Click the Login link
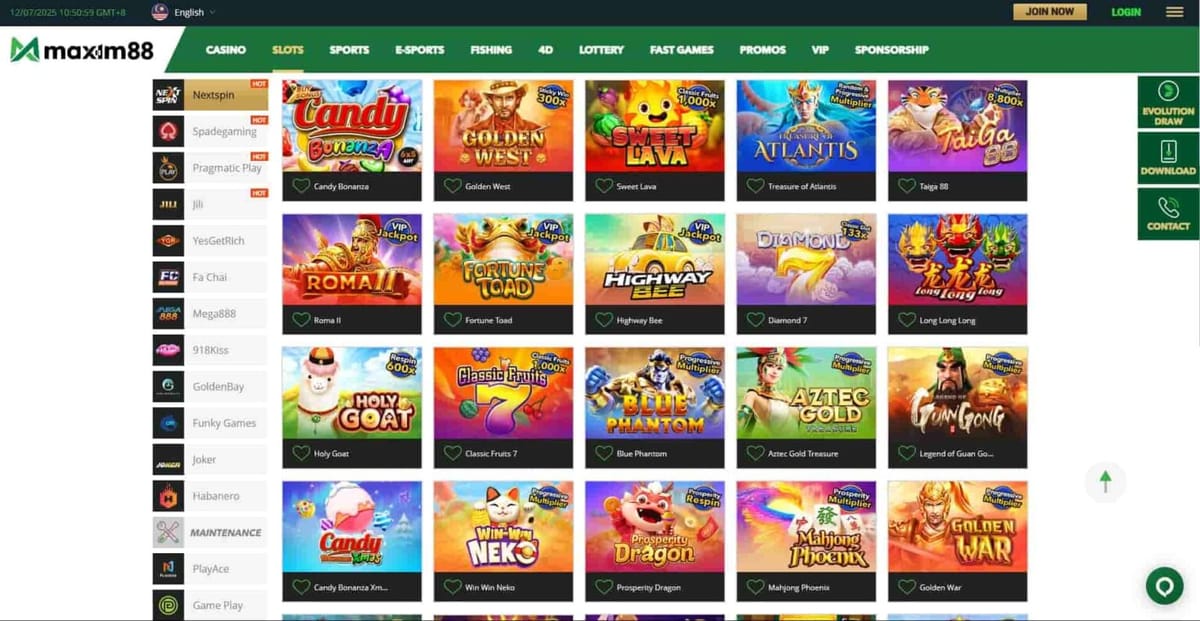This screenshot has height=621, width=1200. [1126, 12]
